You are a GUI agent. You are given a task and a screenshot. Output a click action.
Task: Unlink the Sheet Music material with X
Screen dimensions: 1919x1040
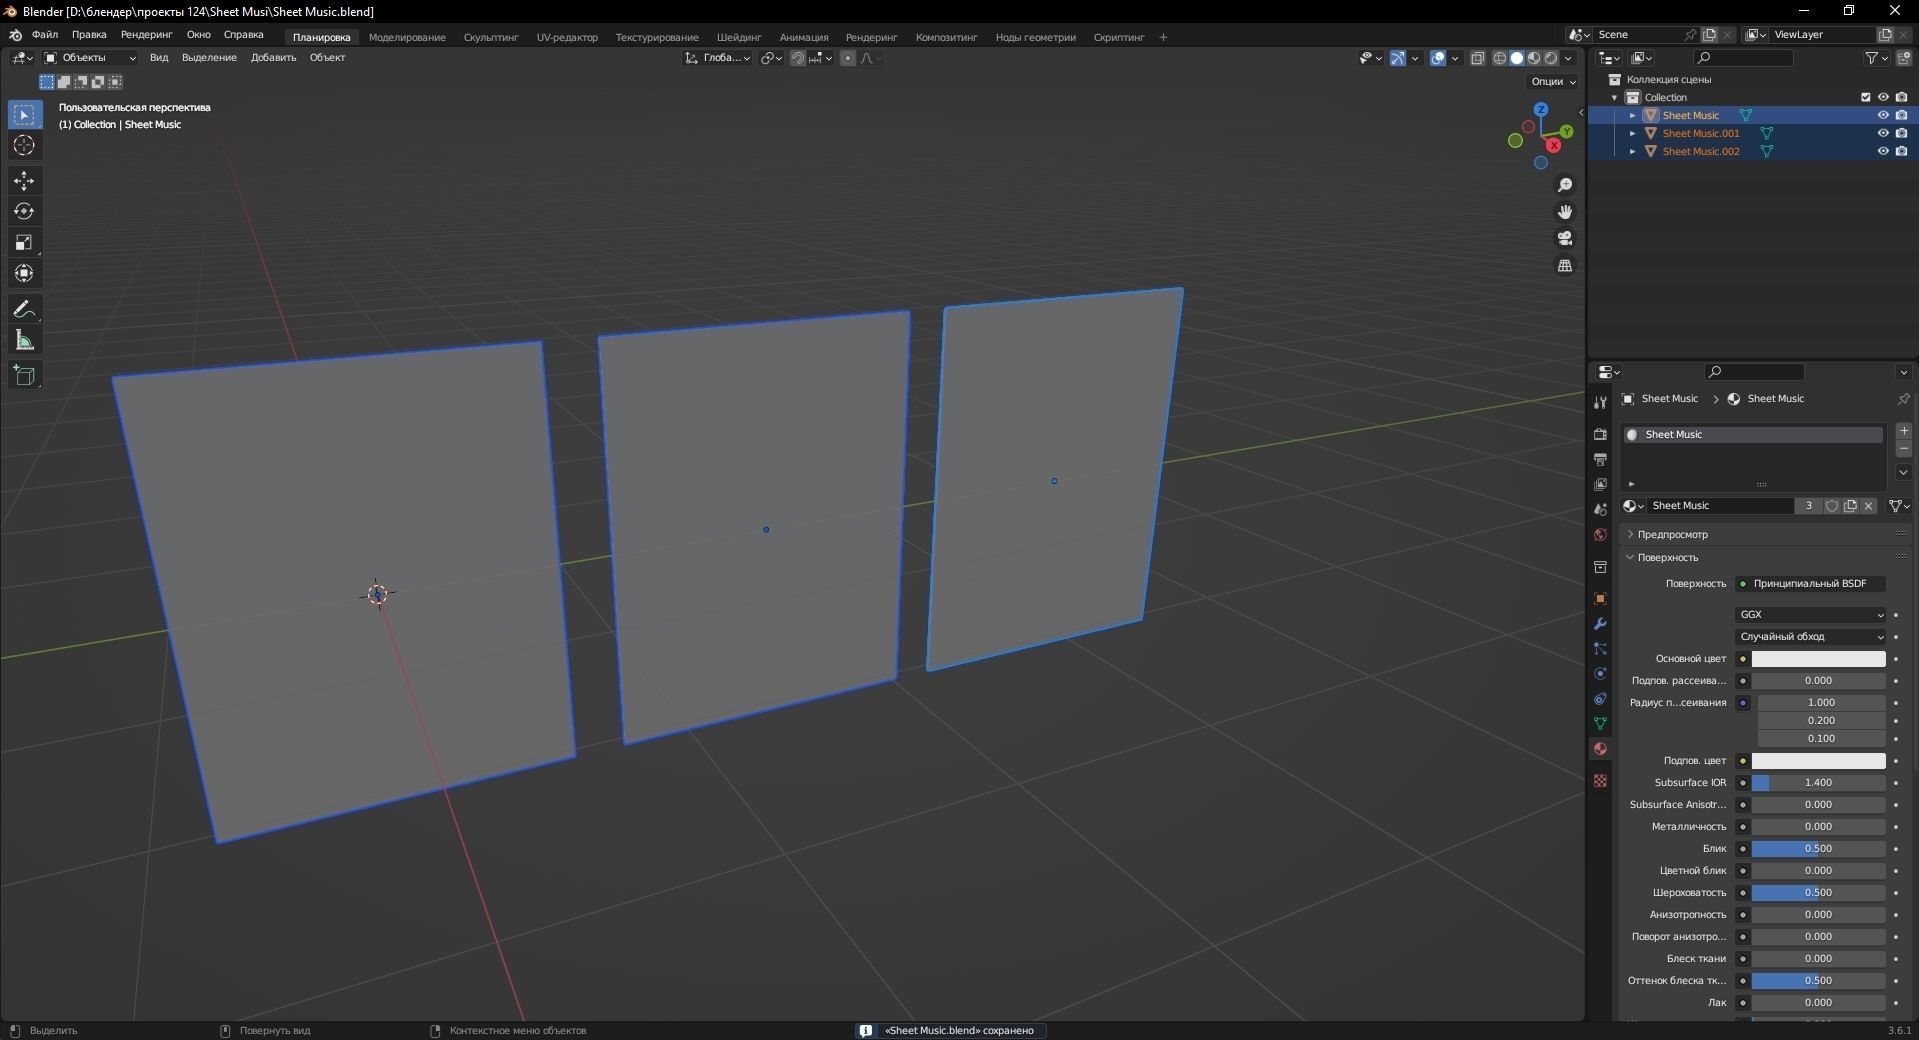1868,506
